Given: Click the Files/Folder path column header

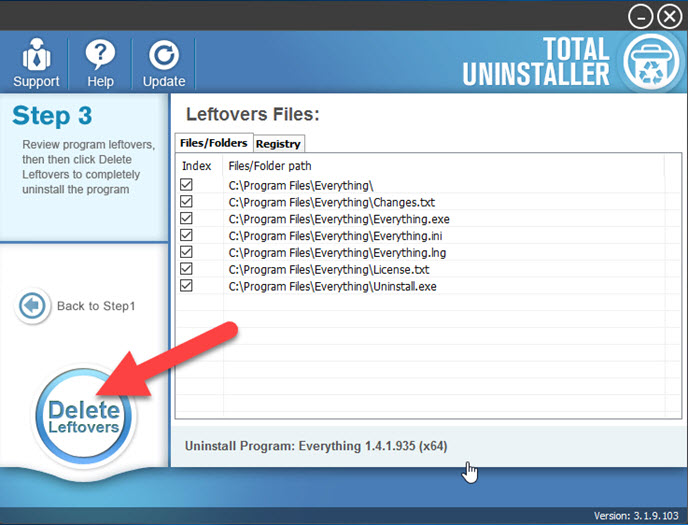Looking at the screenshot, I should (268, 165).
